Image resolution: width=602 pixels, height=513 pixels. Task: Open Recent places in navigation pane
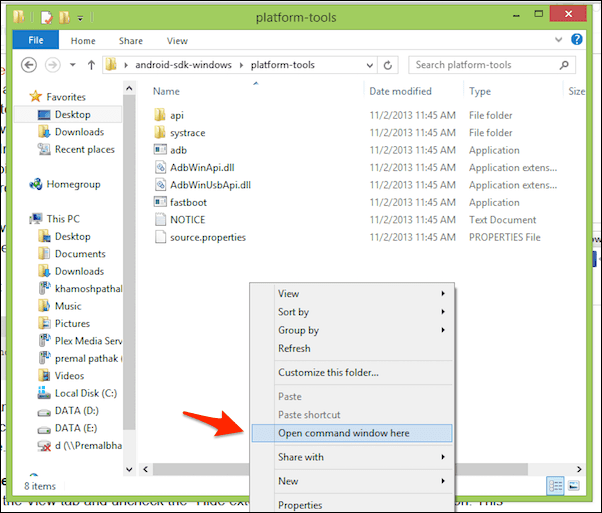[84, 149]
